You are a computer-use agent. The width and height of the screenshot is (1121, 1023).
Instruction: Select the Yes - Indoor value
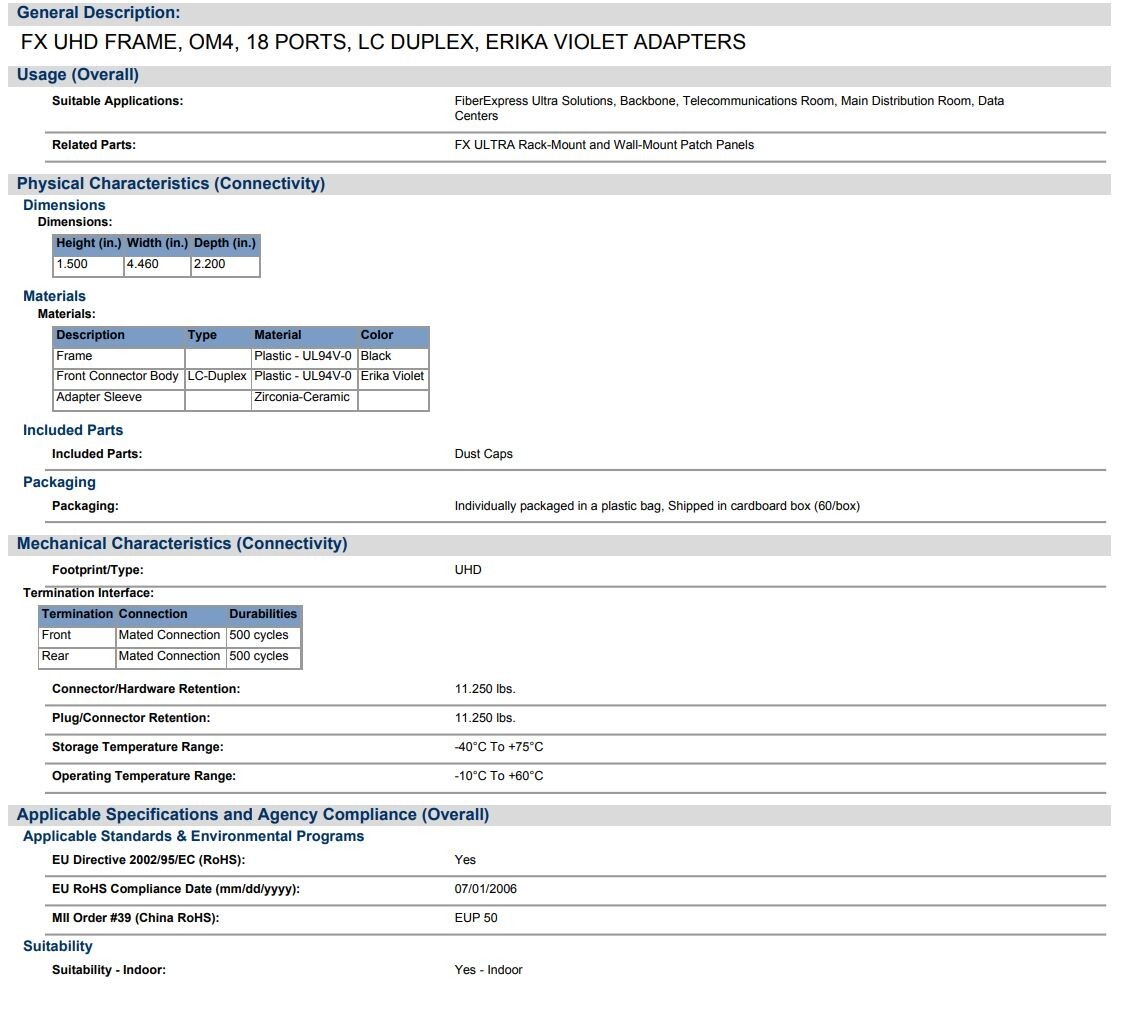[488, 971]
